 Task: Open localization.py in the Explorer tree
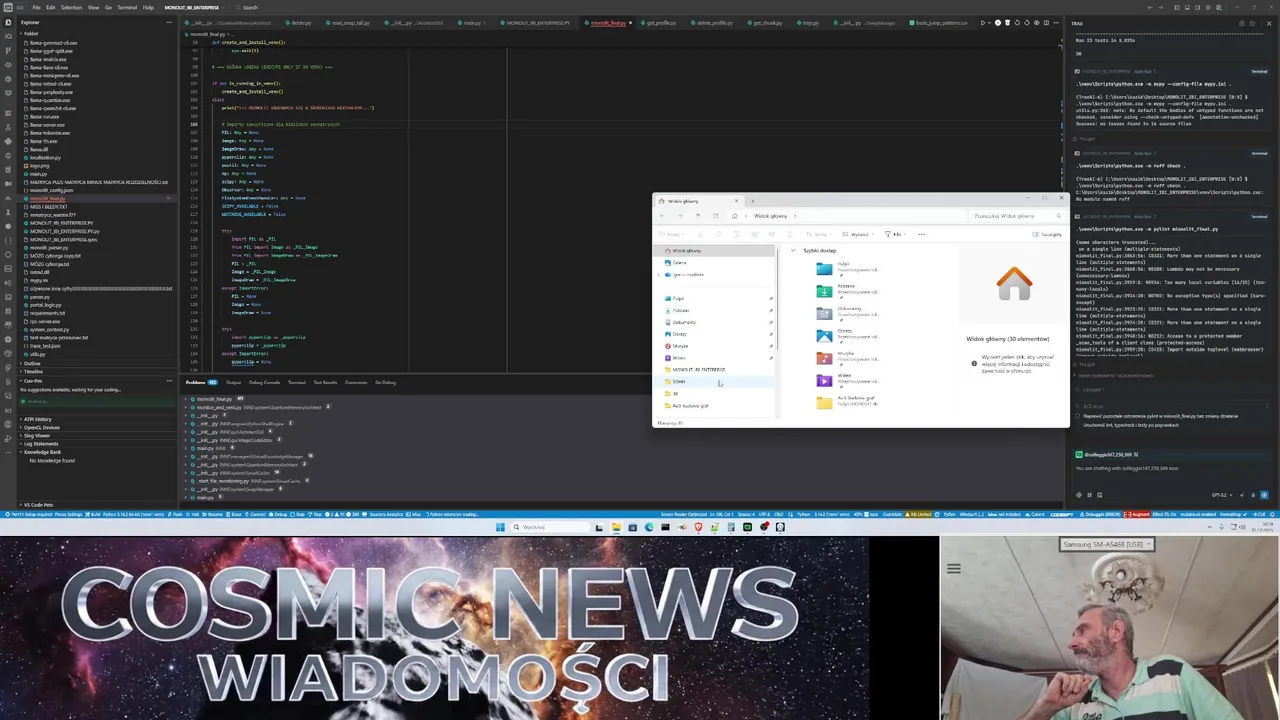click(x=45, y=157)
